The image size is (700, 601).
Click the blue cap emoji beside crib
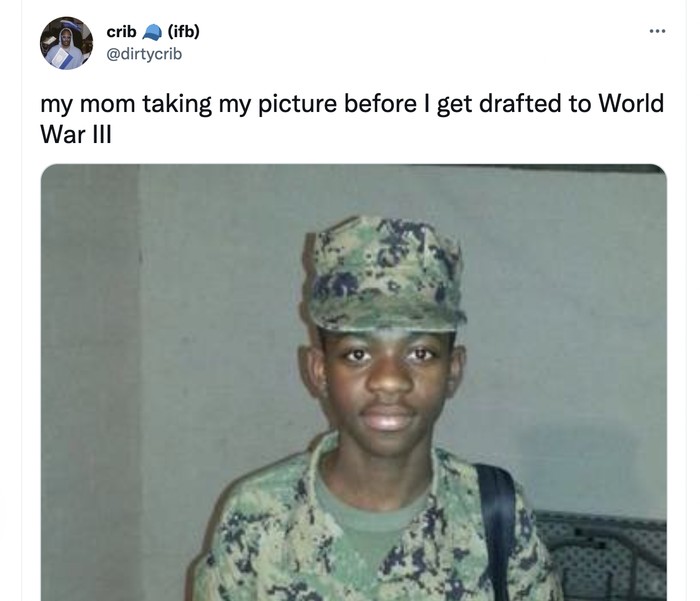[152, 32]
